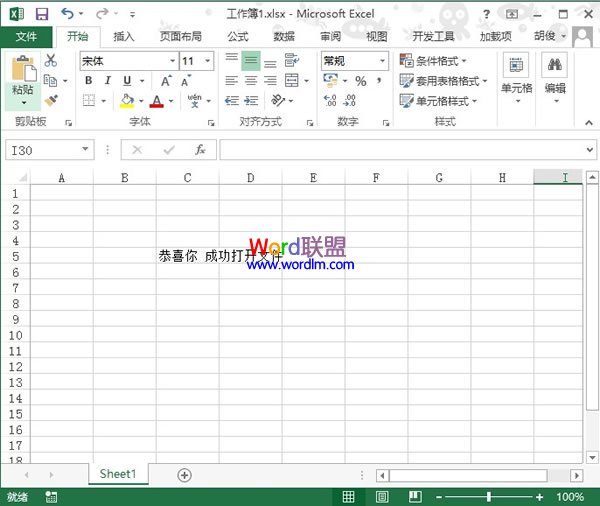Click the Paste clipboard icon
The width and height of the screenshot is (600, 506).
tap(24, 69)
